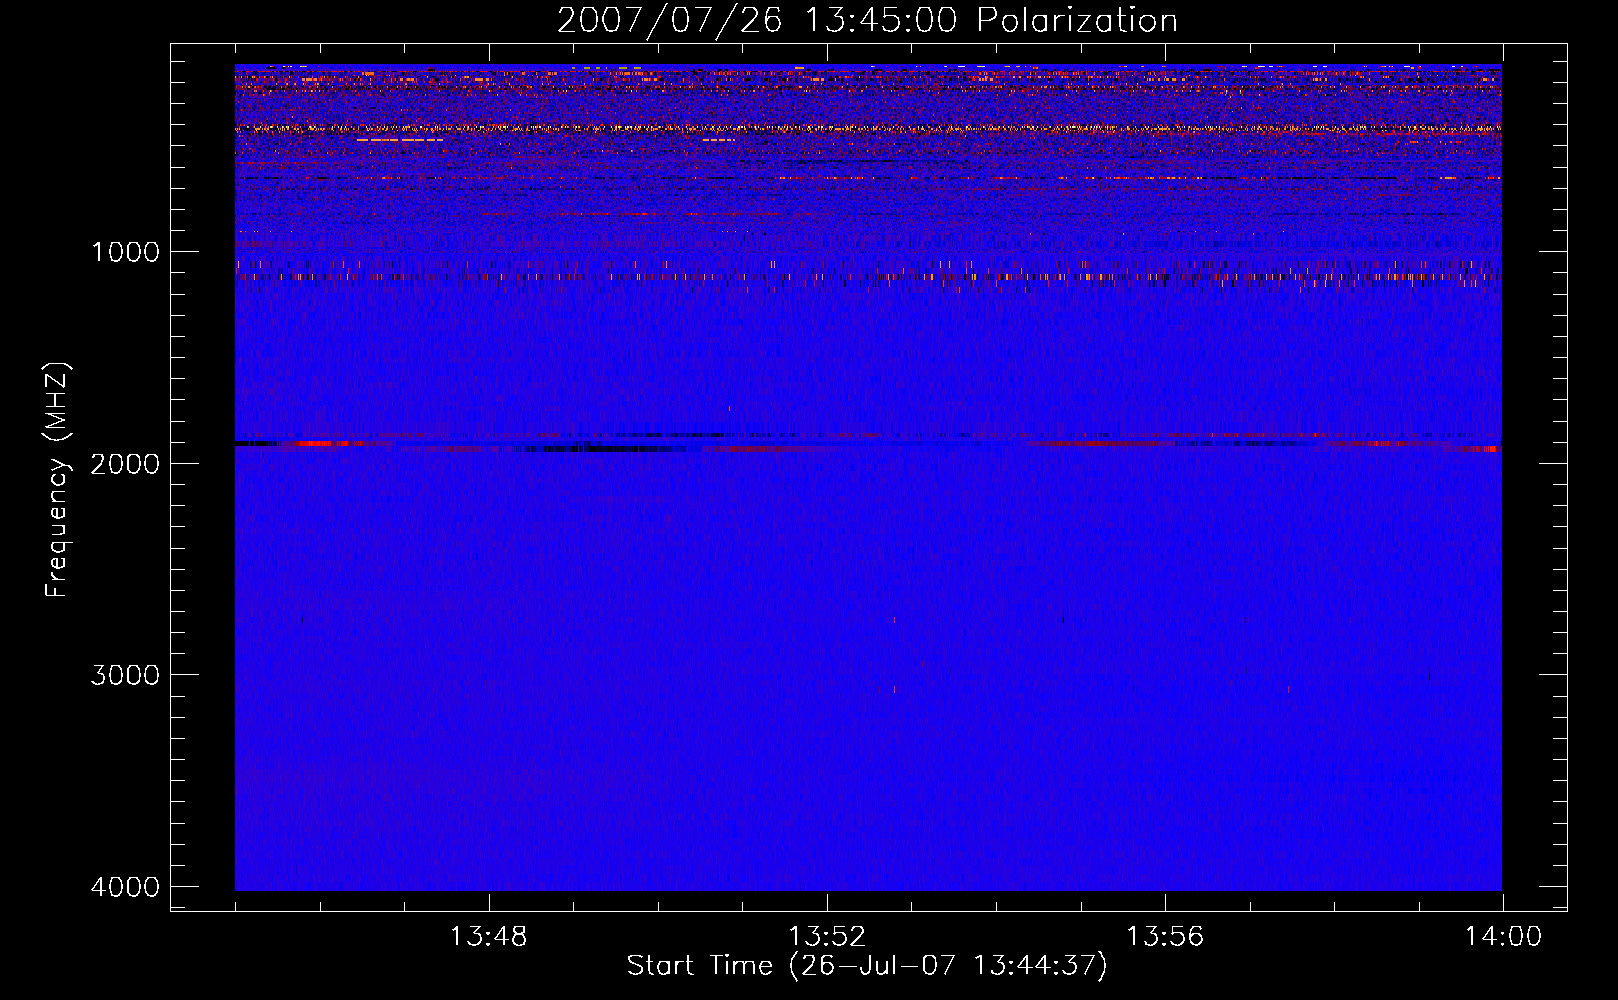The width and height of the screenshot is (1618, 1000).
Task: Click the 1000 frequency tick label
Action: (125, 252)
